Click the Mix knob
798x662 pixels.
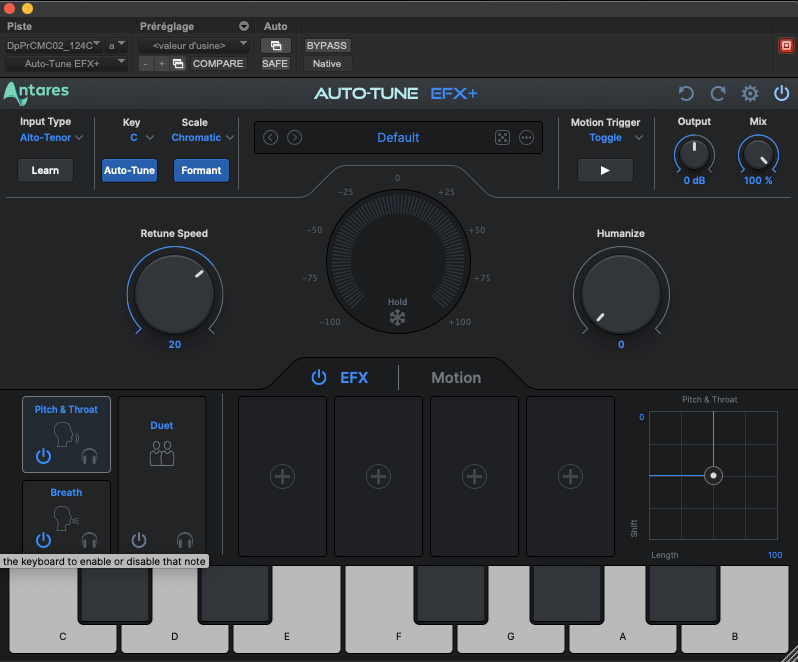(x=758, y=154)
